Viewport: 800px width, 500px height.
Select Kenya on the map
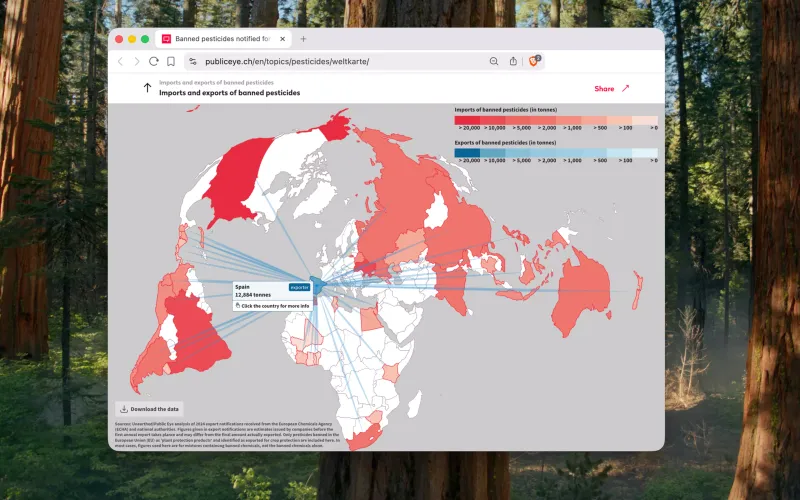click(391, 373)
